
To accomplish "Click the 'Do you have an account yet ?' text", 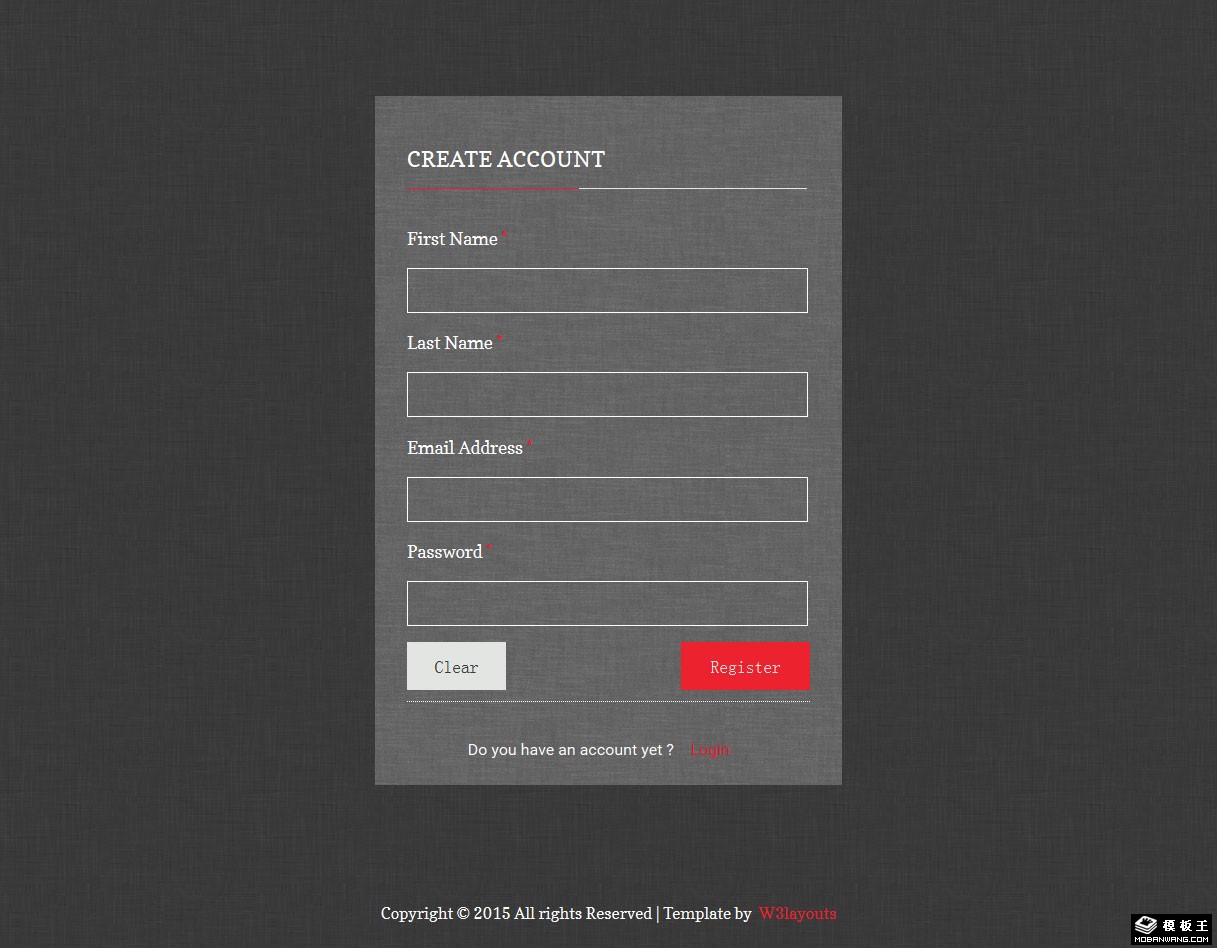I will coord(571,750).
